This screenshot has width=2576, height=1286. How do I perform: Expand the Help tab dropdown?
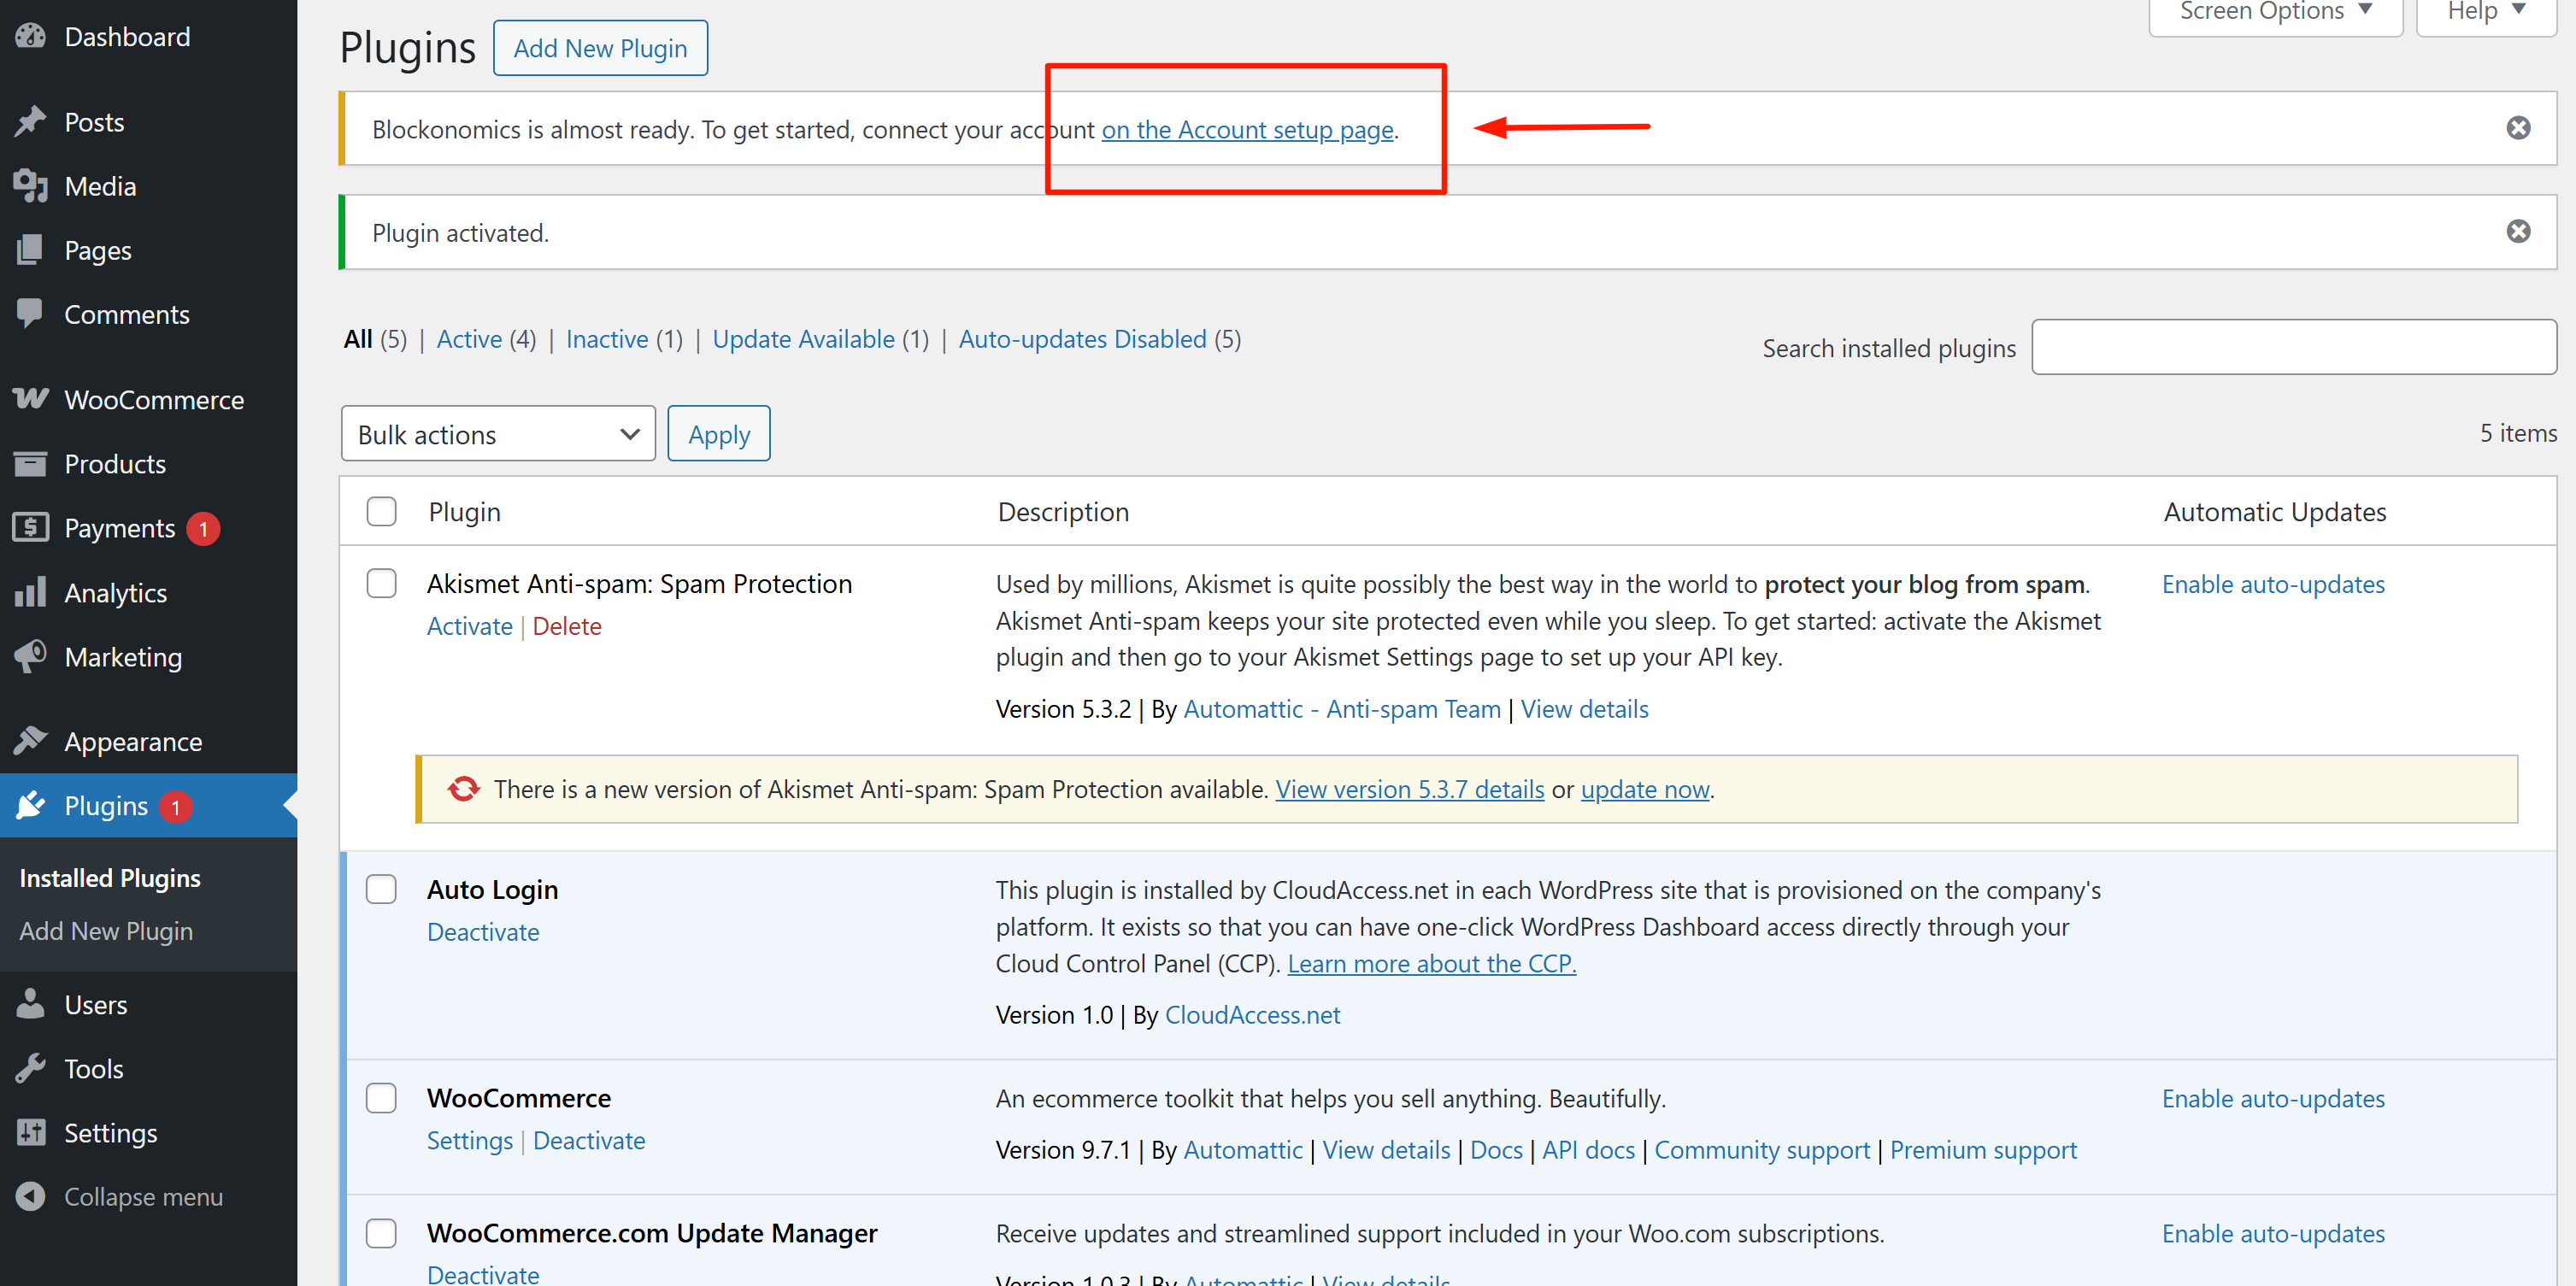point(2485,12)
